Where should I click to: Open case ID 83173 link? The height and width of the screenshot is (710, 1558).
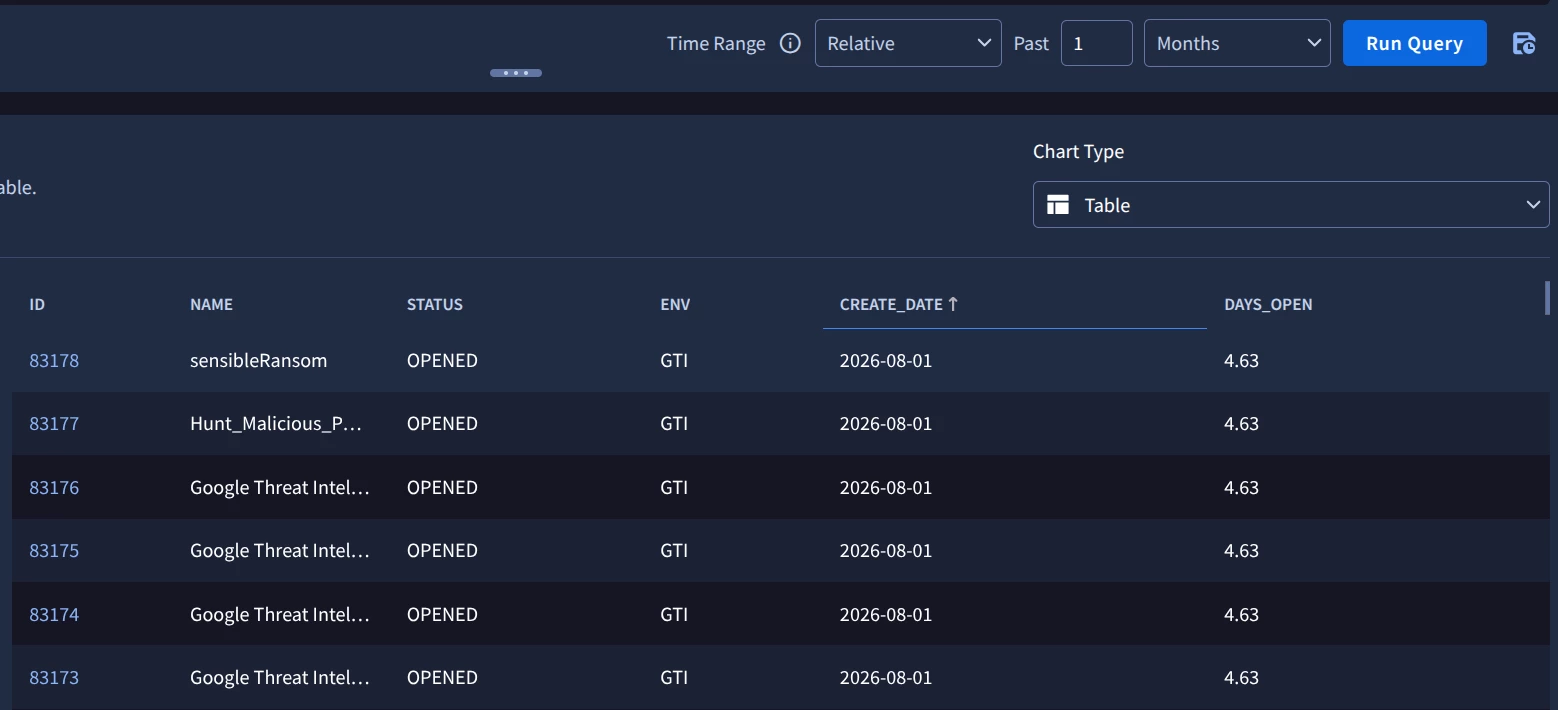[54, 677]
